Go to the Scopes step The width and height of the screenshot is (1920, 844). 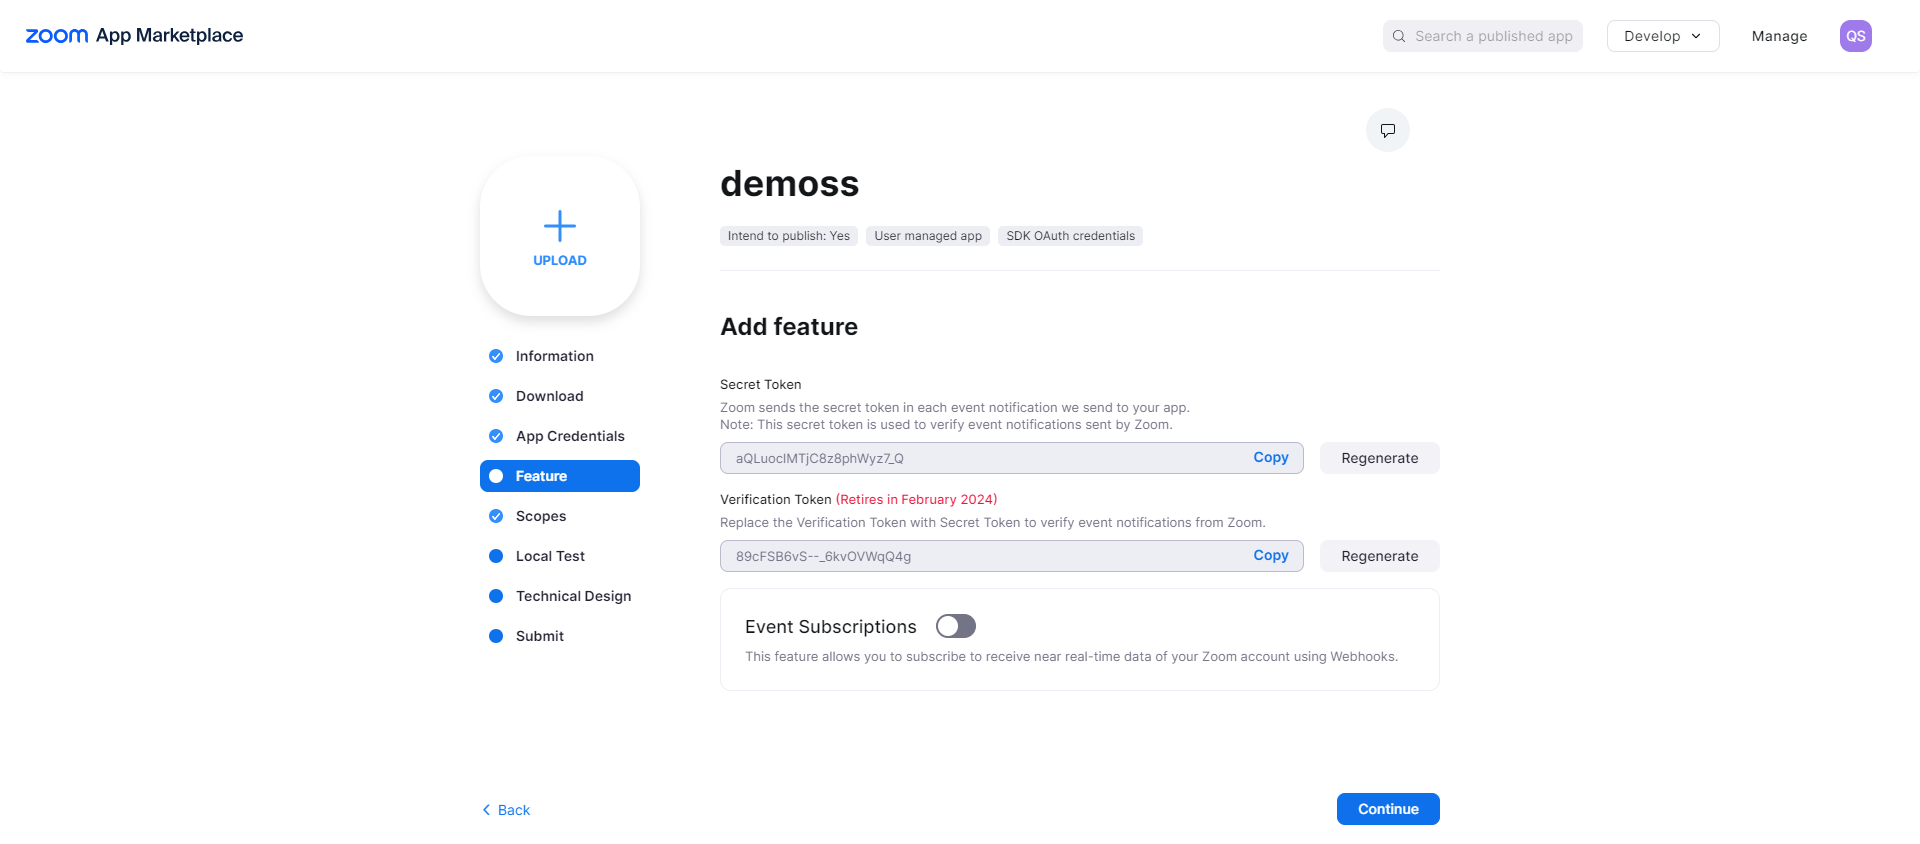[x=541, y=516]
